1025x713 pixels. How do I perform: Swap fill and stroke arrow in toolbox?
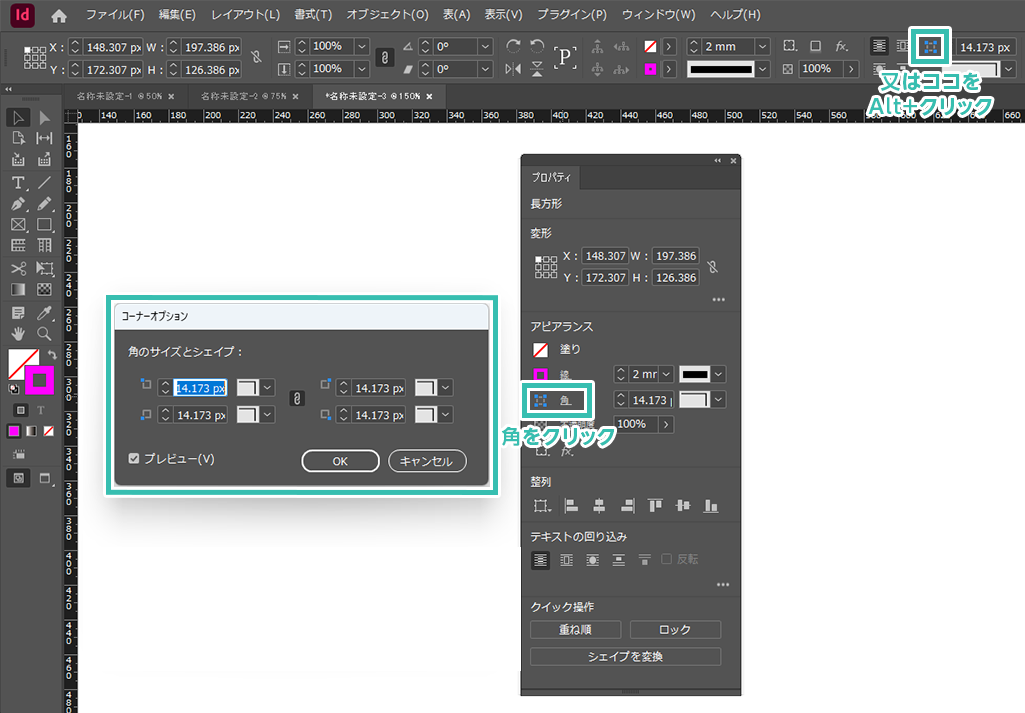coord(52,355)
